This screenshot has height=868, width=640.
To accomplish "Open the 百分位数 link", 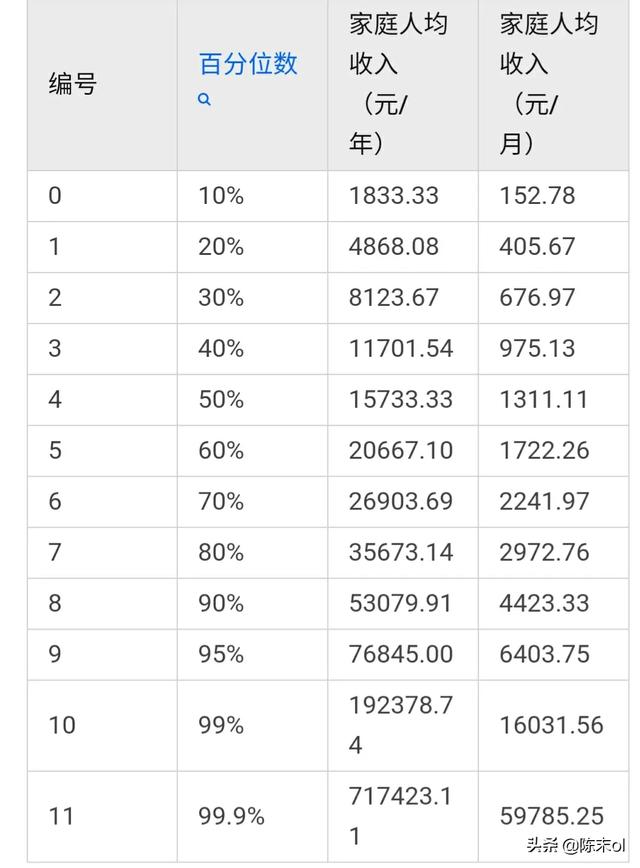I will [248, 64].
